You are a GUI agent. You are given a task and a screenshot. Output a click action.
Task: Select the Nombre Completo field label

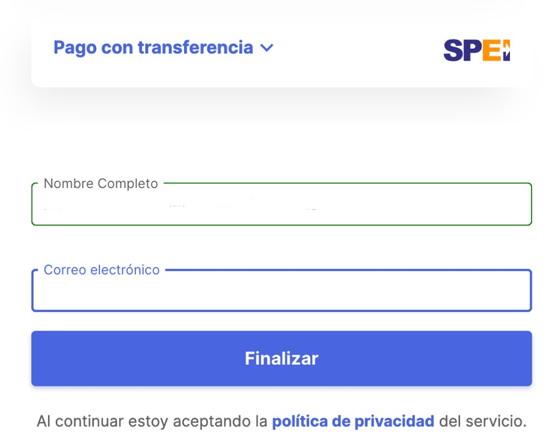[101, 184]
